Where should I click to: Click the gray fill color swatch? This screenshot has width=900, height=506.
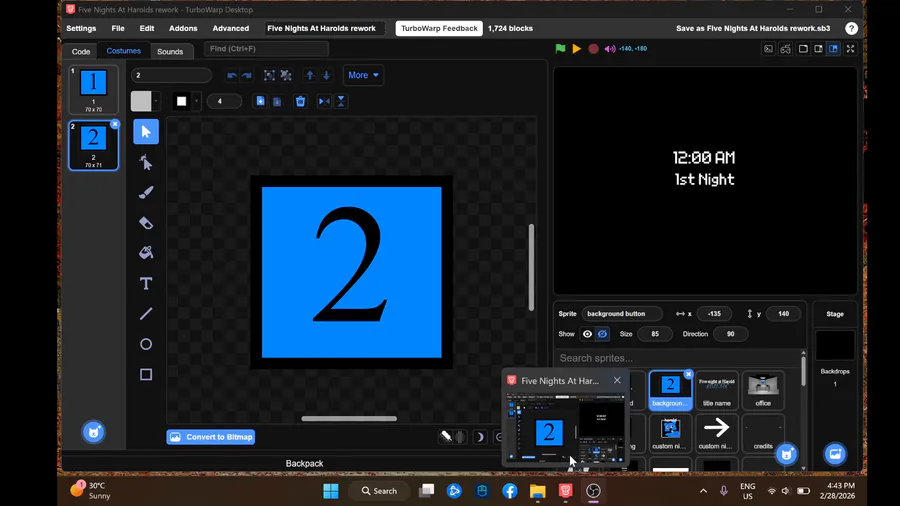(141, 102)
